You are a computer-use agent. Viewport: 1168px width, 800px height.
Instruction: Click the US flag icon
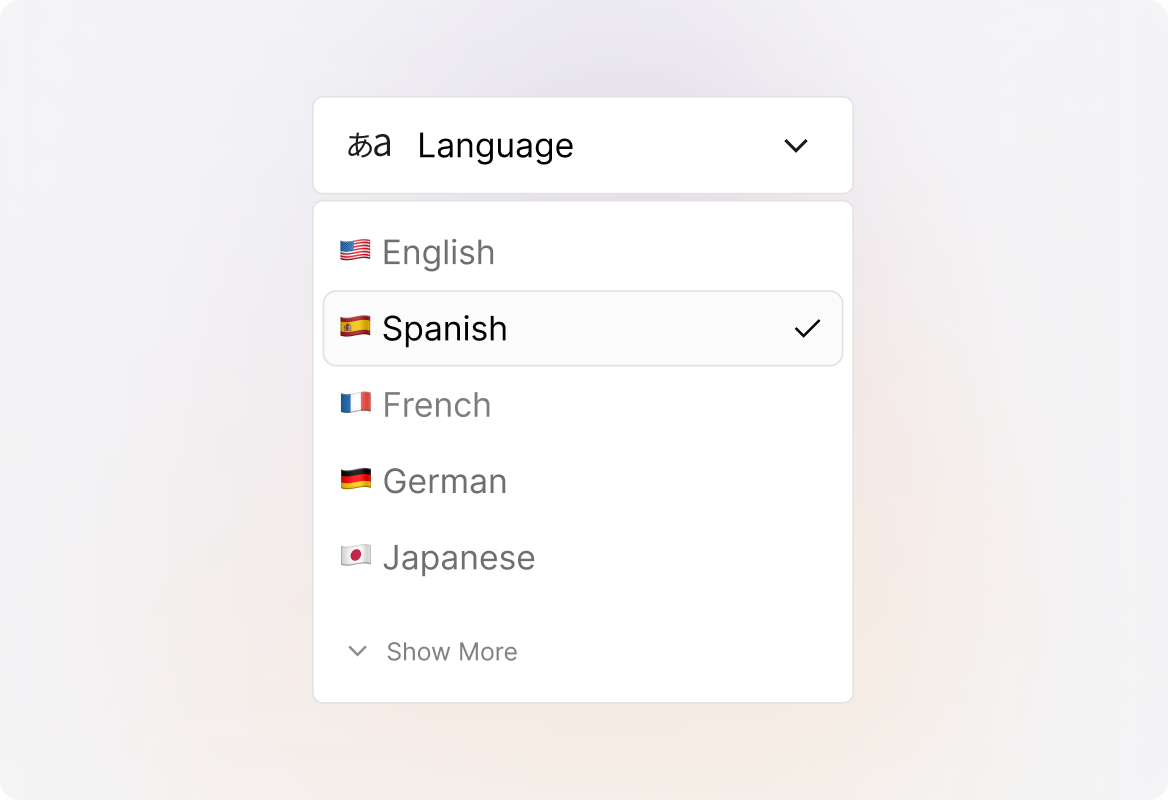(355, 250)
